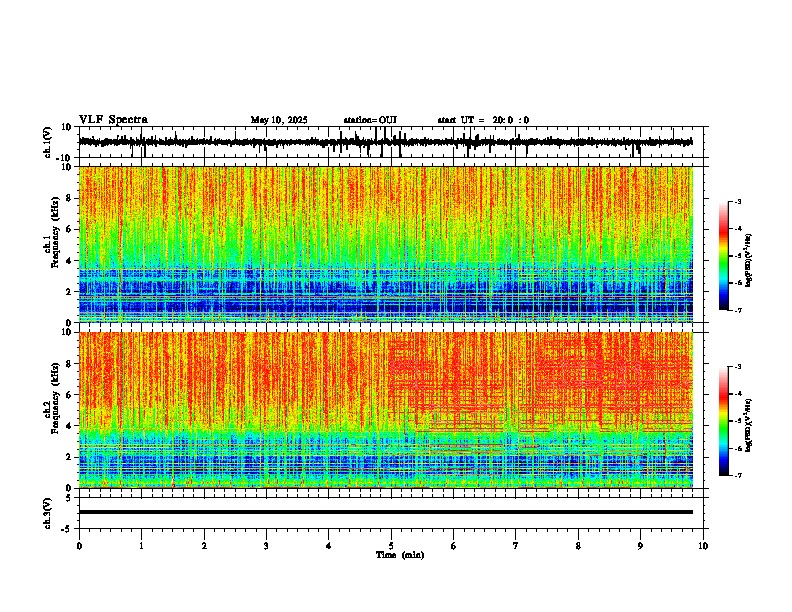This screenshot has width=792, height=612.
Task: Click the log(PSD) label beside ch.2 colorbar
Action: coord(749,425)
